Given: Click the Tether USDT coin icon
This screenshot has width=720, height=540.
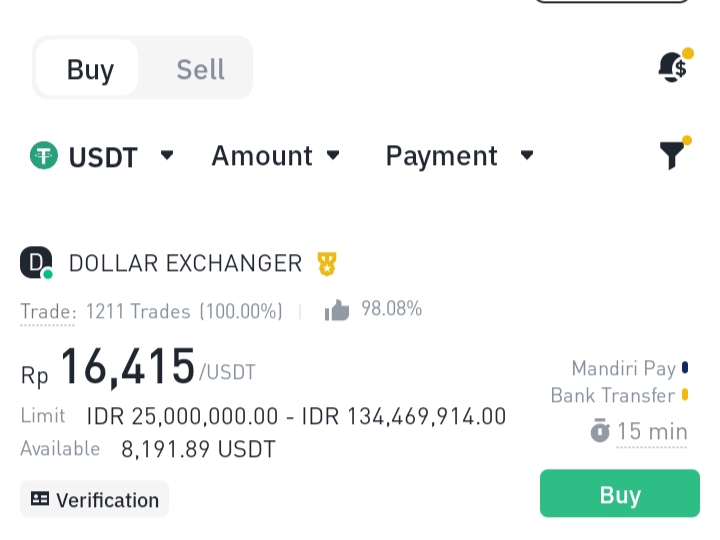Looking at the screenshot, I should coord(43,156).
